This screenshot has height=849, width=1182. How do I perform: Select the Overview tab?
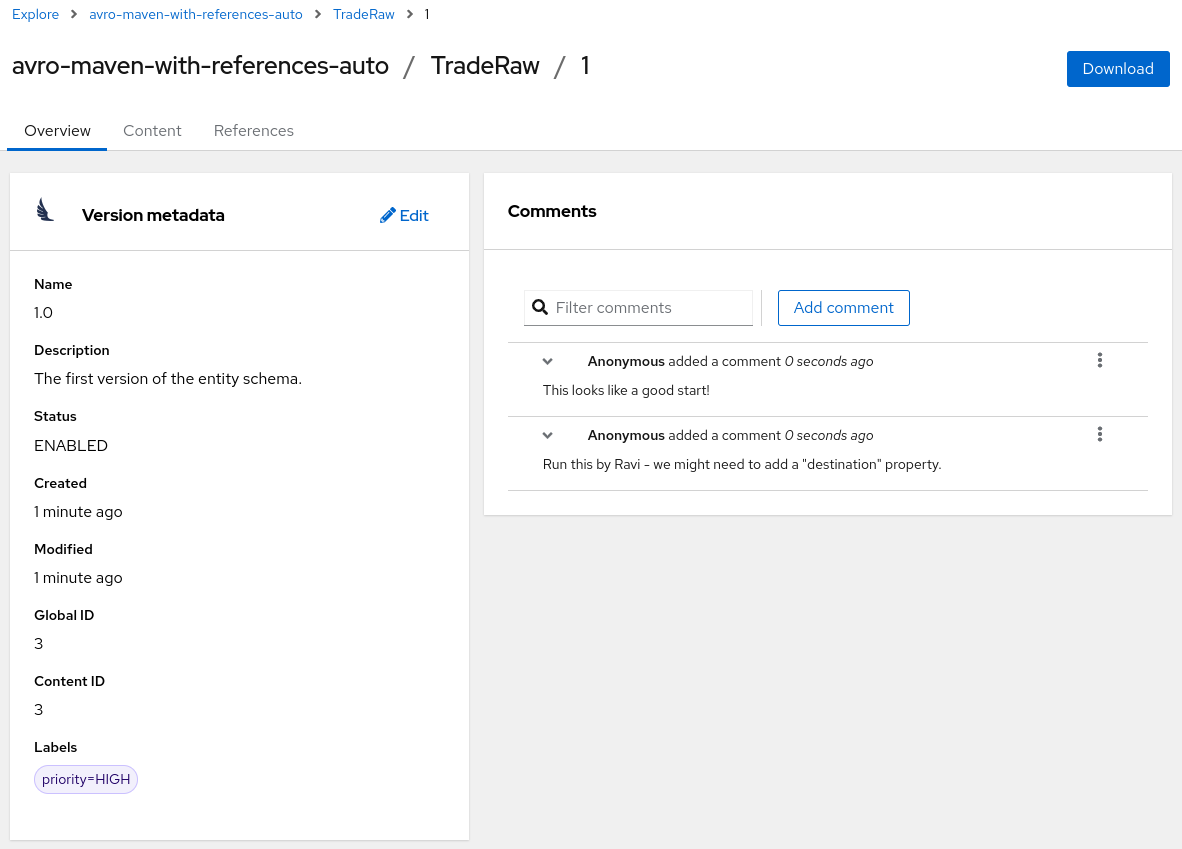pos(57,130)
